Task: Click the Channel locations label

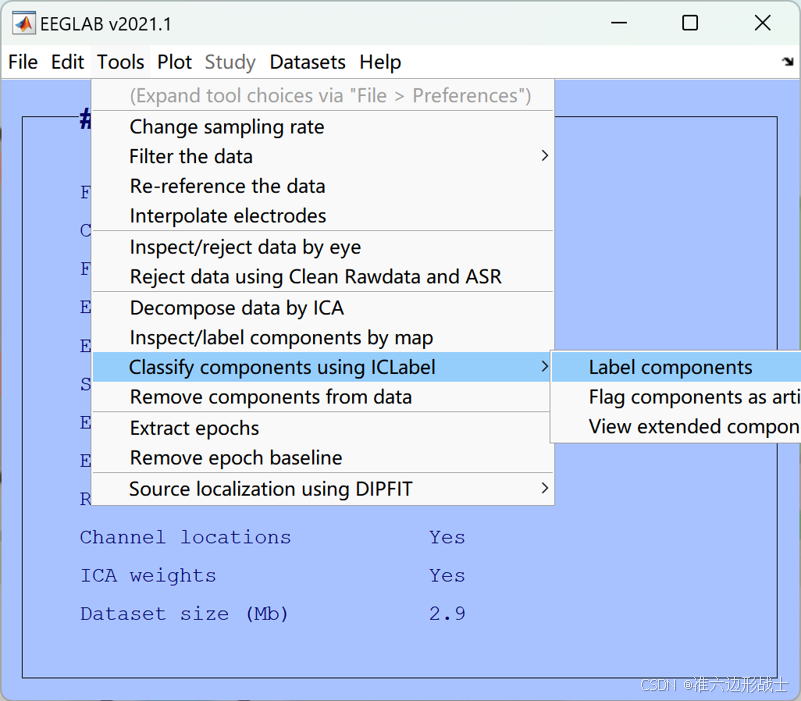Action: 185,538
